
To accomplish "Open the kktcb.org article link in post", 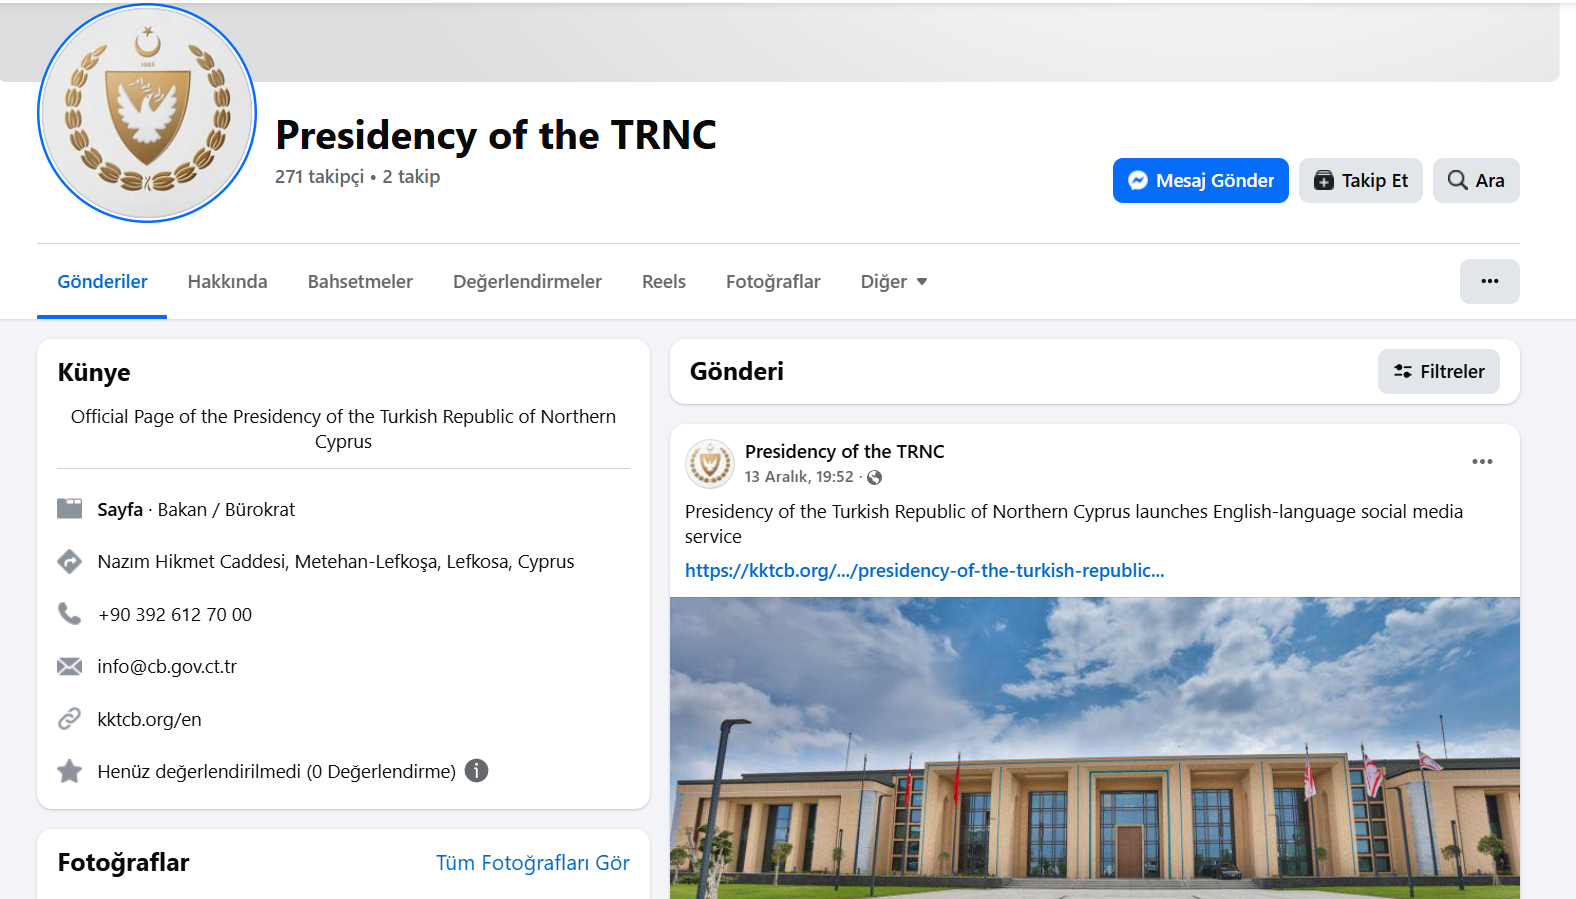I will tap(924, 571).
